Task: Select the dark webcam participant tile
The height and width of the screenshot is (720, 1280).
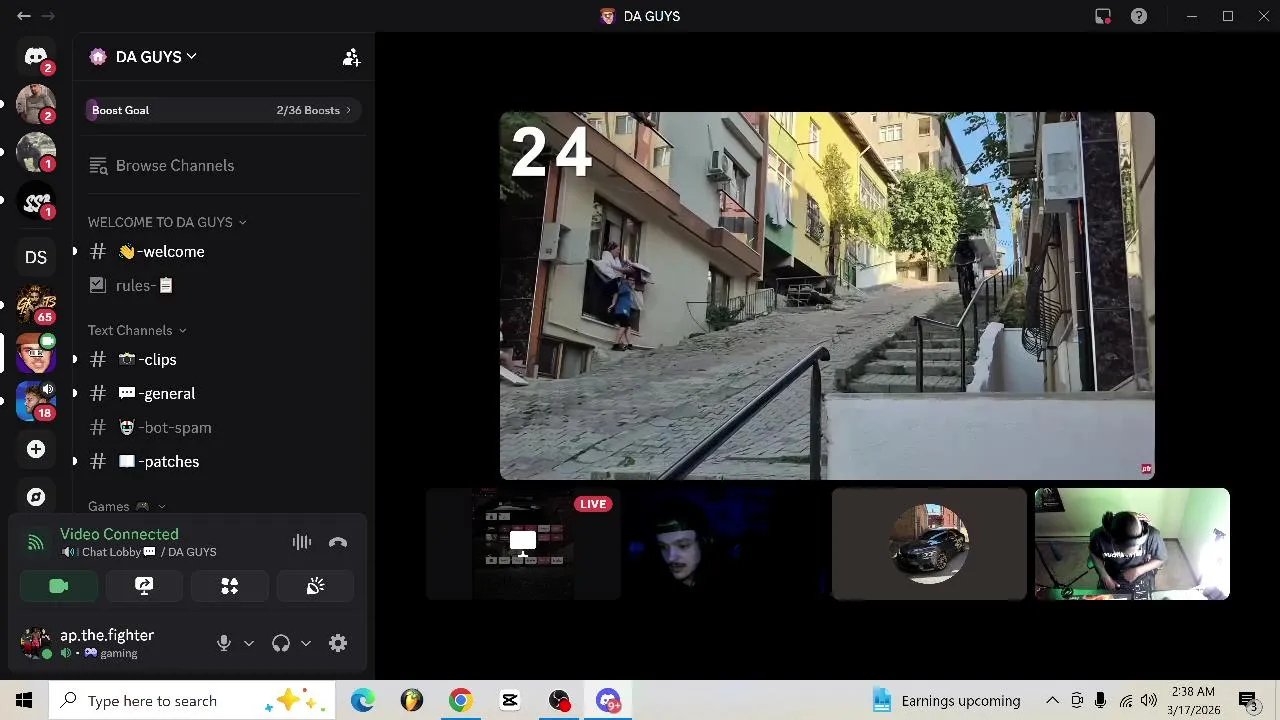Action: (x=726, y=544)
